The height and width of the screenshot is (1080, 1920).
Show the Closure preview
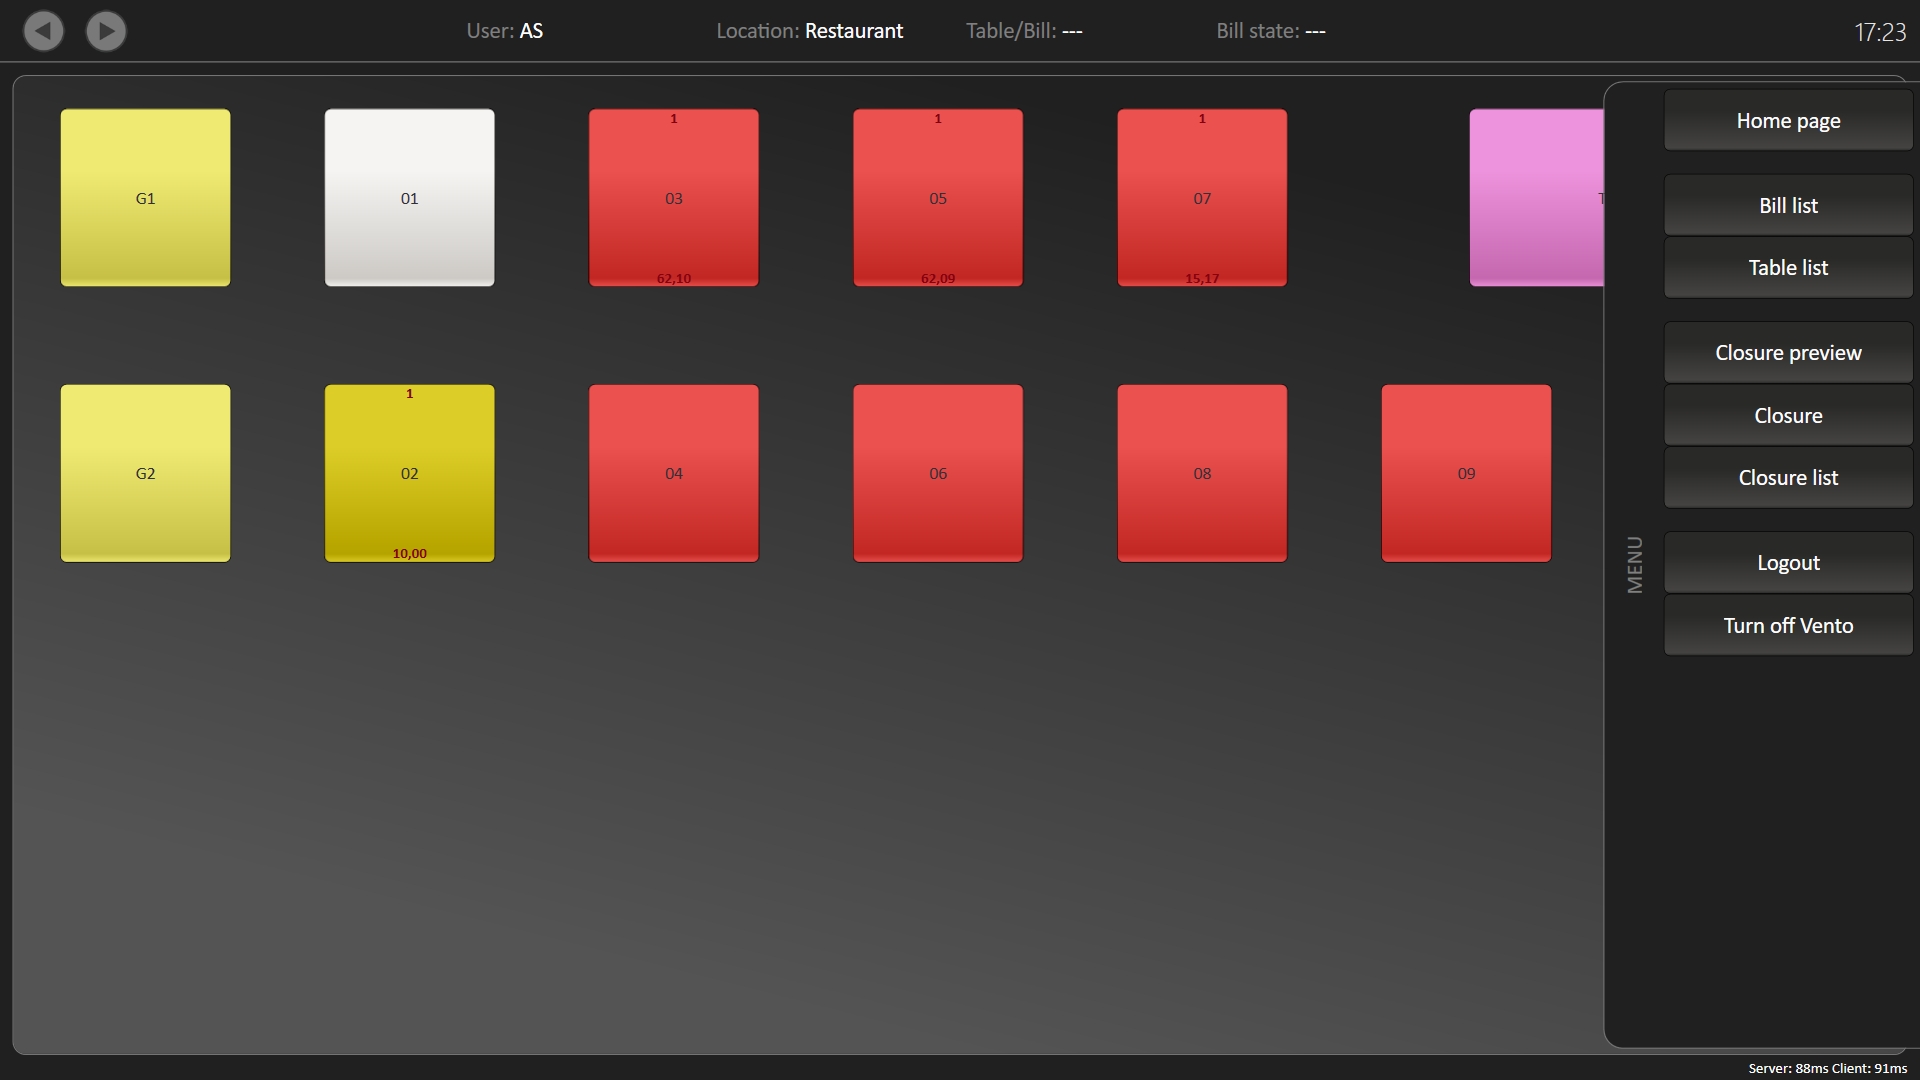point(1788,353)
